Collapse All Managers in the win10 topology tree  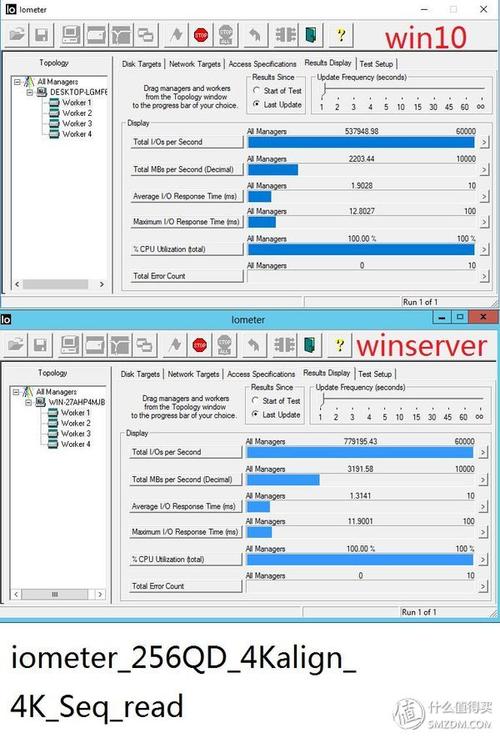[17, 82]
